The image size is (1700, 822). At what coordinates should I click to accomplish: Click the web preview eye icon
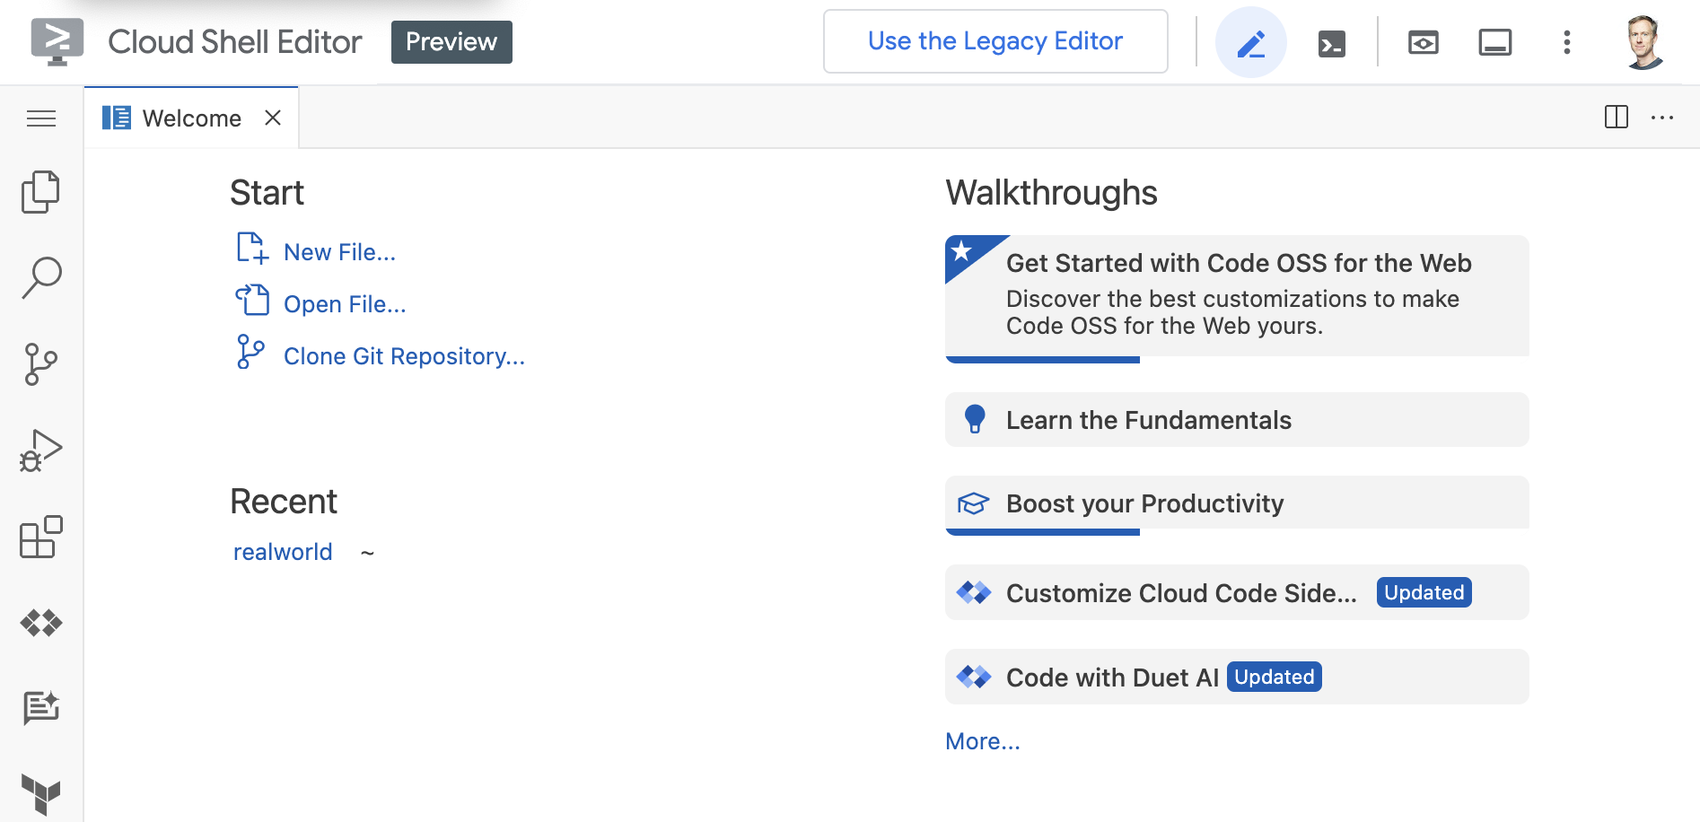(x=1423, y=43)
